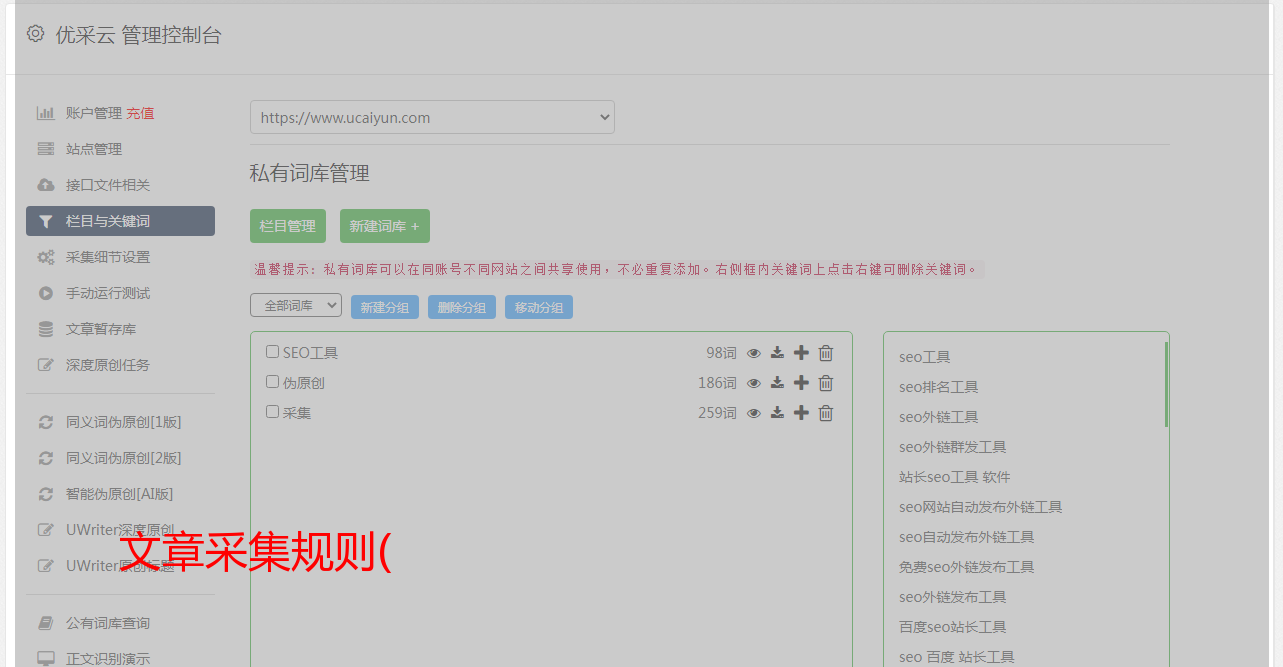
Task: Show the 伪原创 library via eye icon
Action: (754, 383)
